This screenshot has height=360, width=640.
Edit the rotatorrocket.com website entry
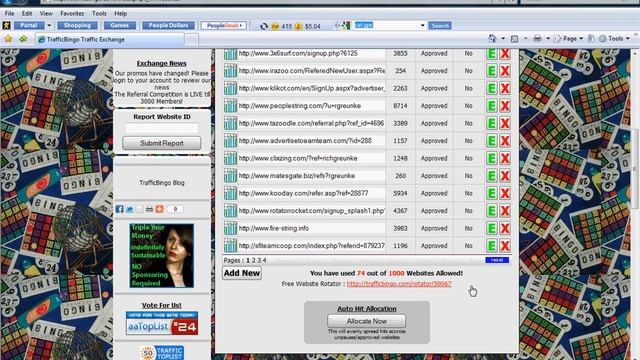492,211
